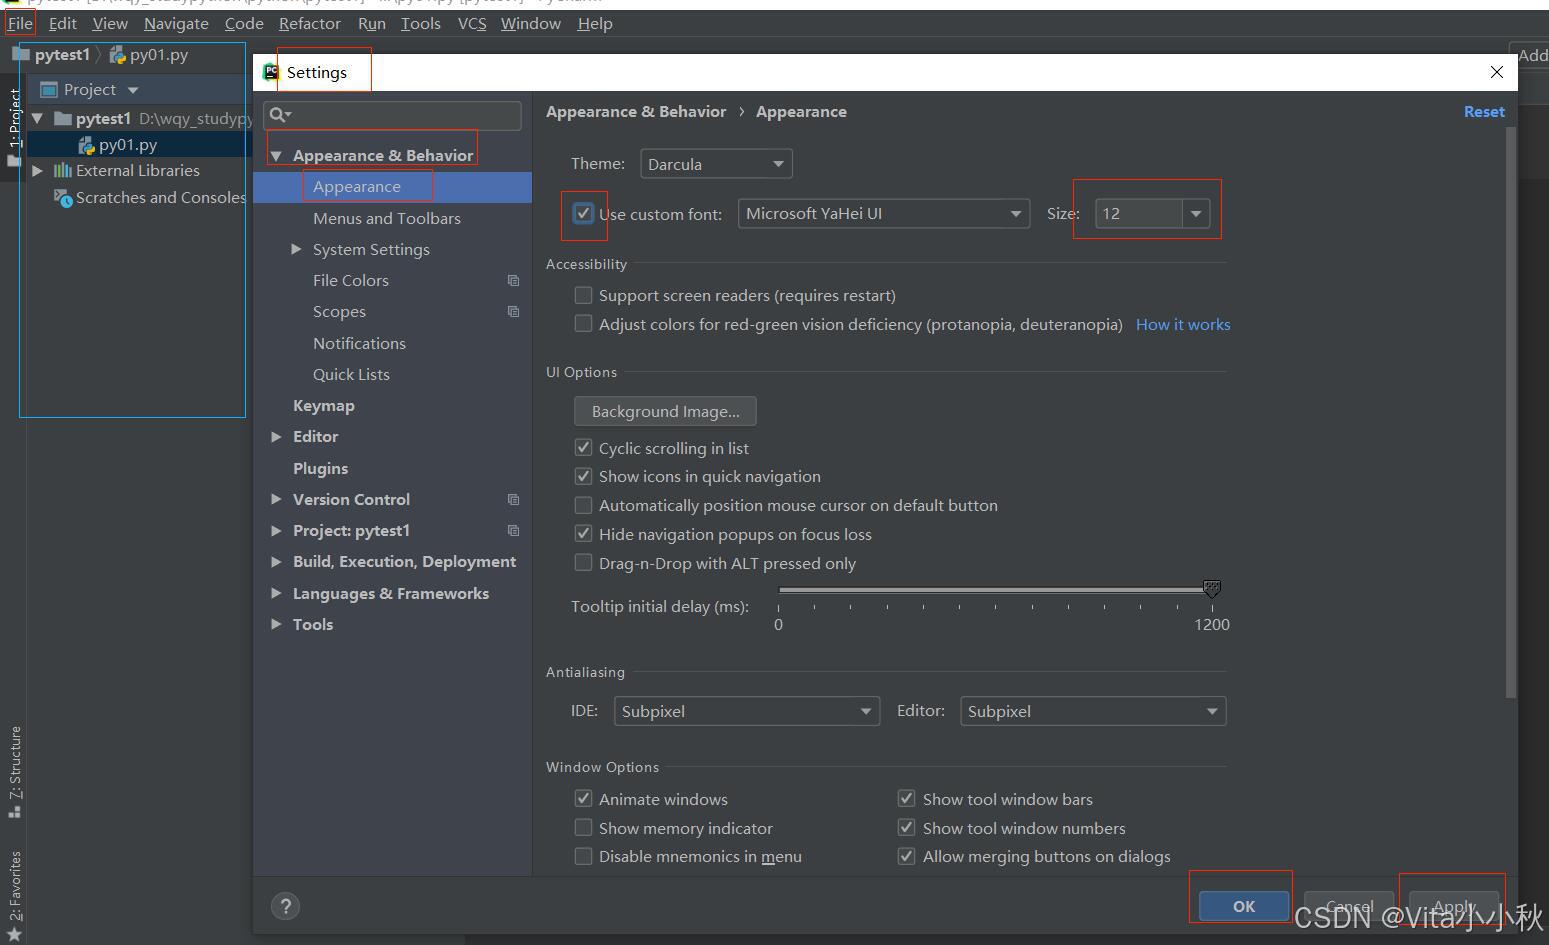Expand Languages & Frameworks node

pos(276,593)
